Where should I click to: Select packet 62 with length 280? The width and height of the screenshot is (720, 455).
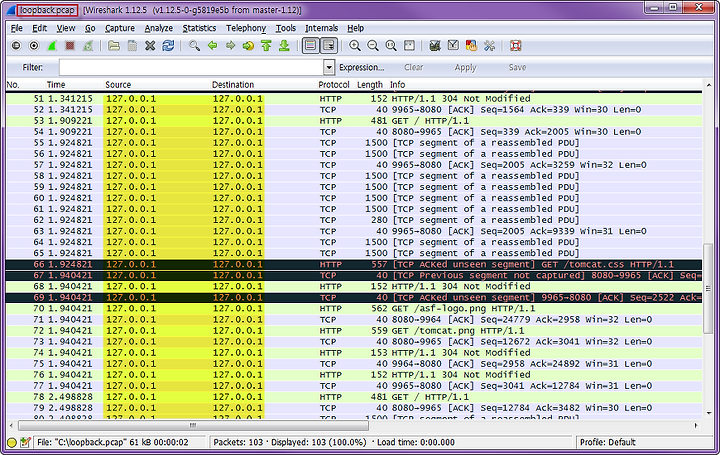click(x=354, y=220)
